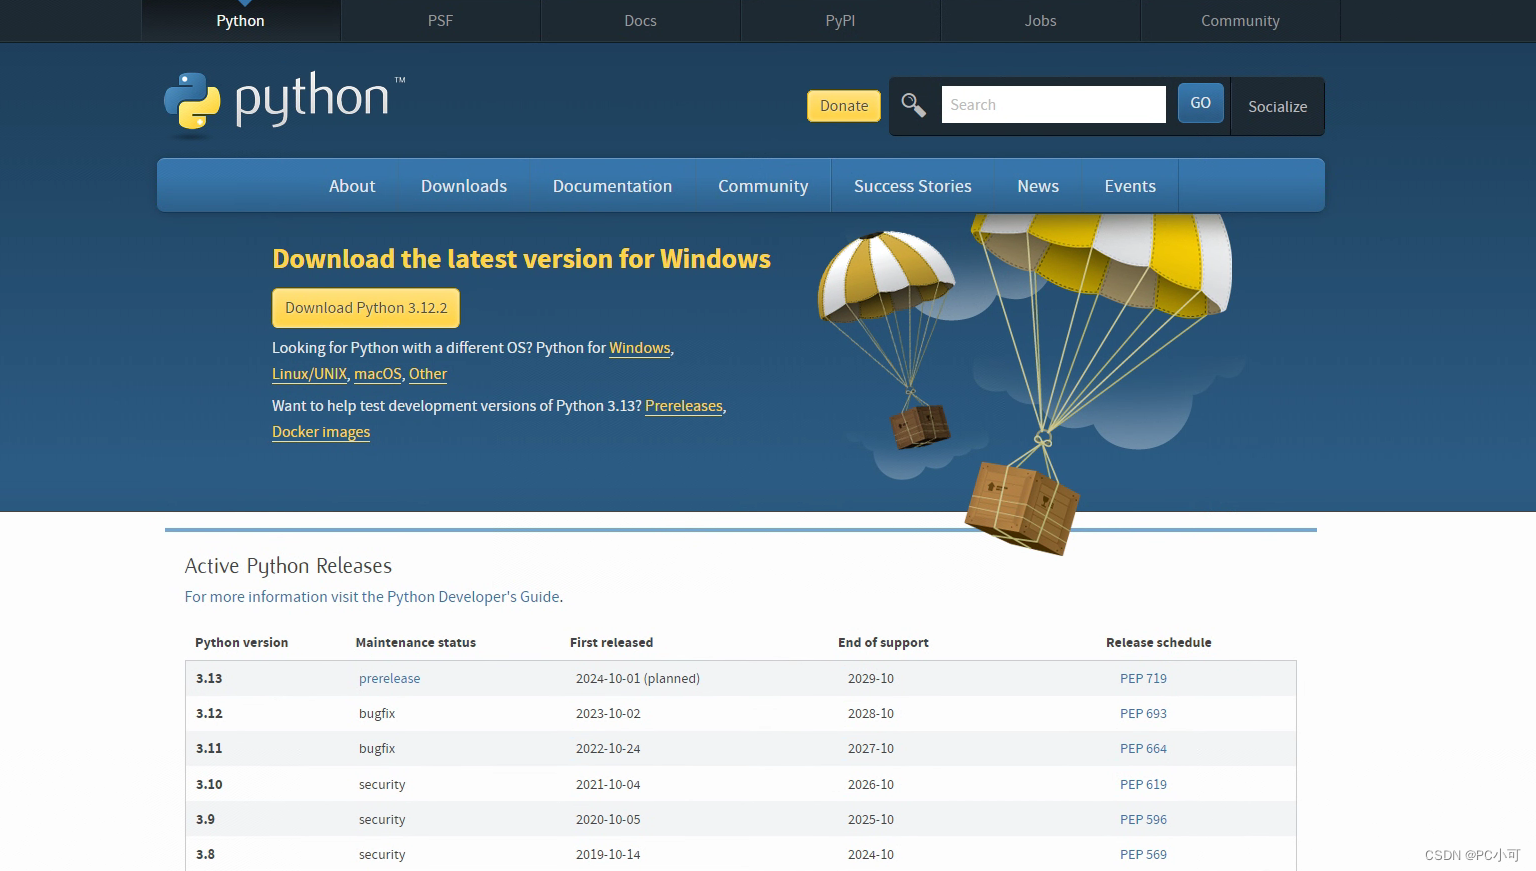
Task: Click the Release schedule column header
Action: pos(1158,642)
